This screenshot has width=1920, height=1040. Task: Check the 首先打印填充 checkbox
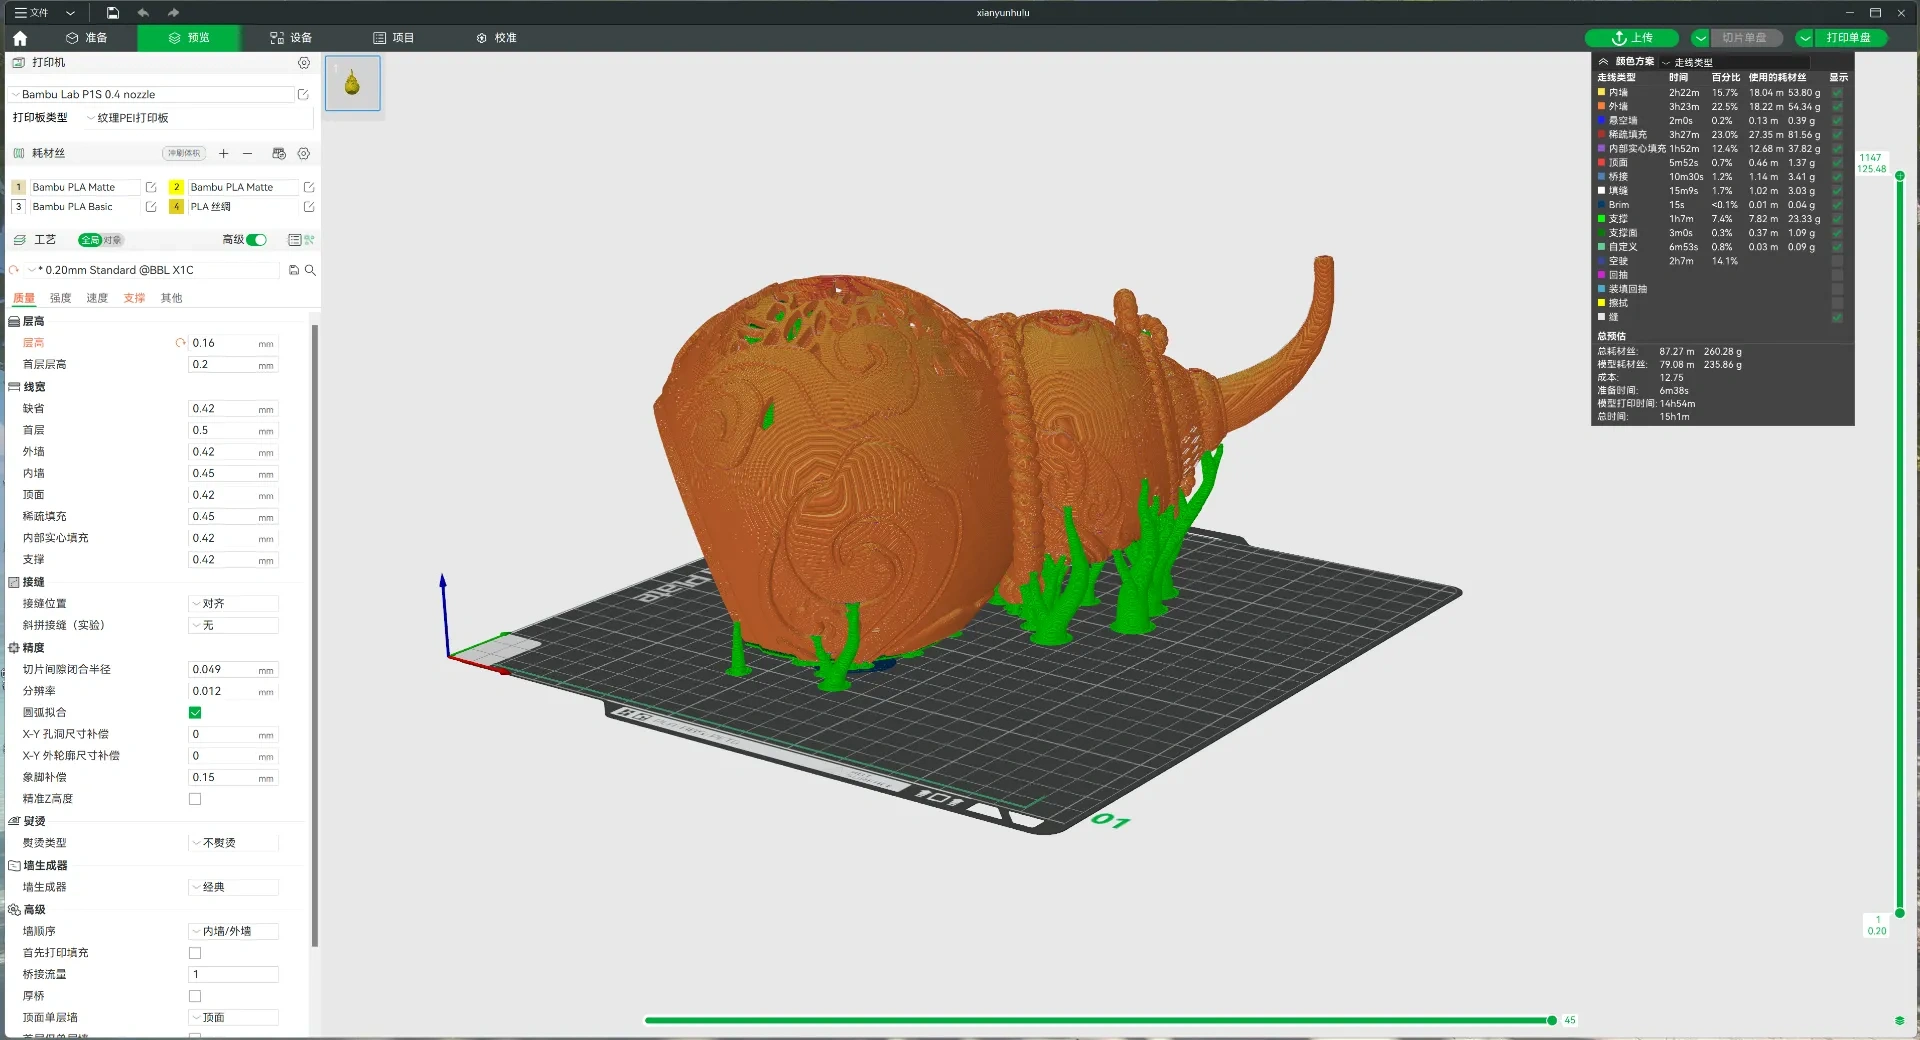(x=195, y=953)
